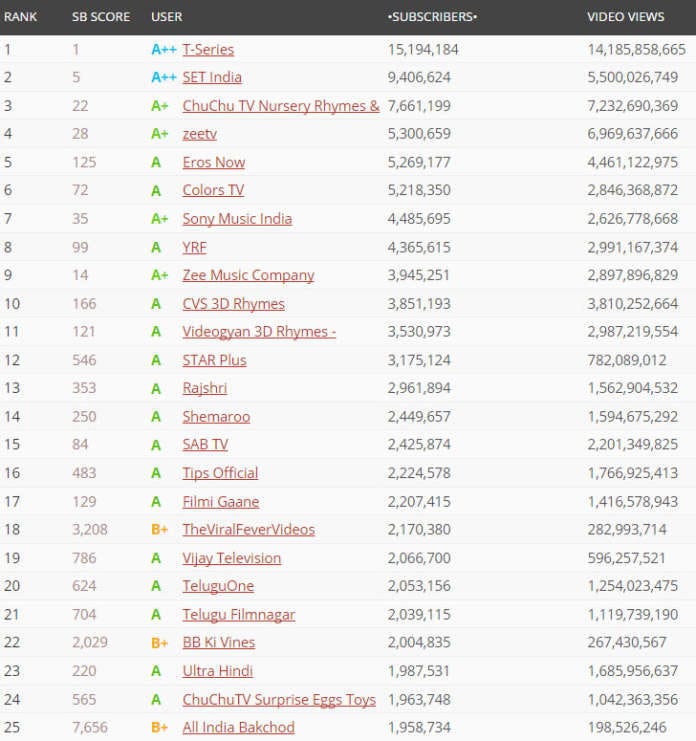Image resolution: width=696 pixels, height=741 pixels.
Task: Select video views value 14,185,858,665
Action: (x=636, y=50)
